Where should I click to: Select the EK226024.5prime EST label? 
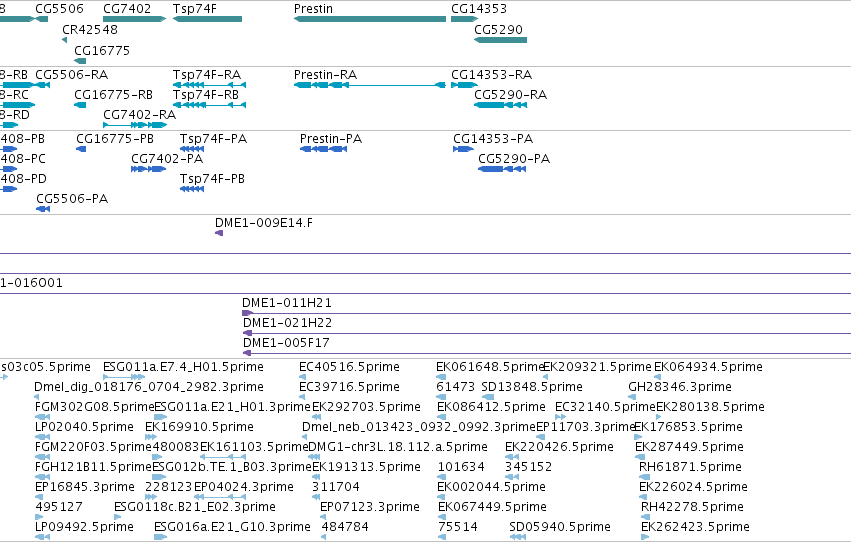coord(694,487)
